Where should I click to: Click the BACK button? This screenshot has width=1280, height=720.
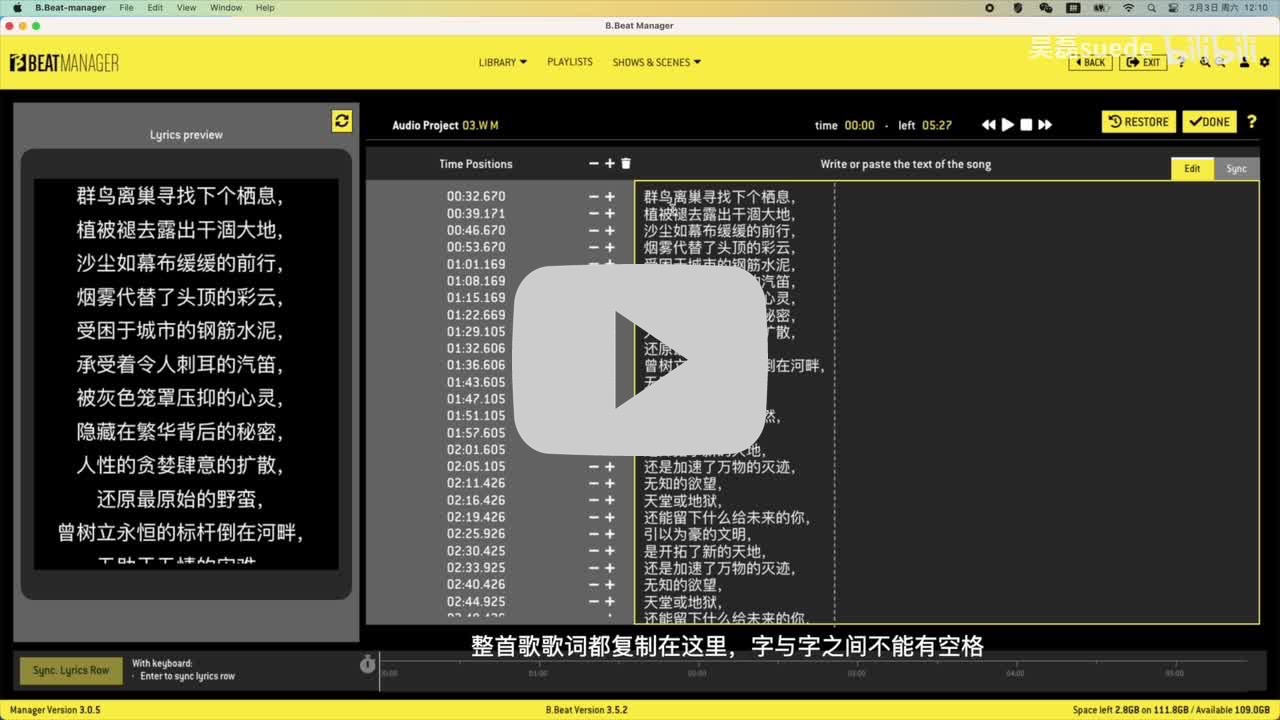tap(1090, 62)
